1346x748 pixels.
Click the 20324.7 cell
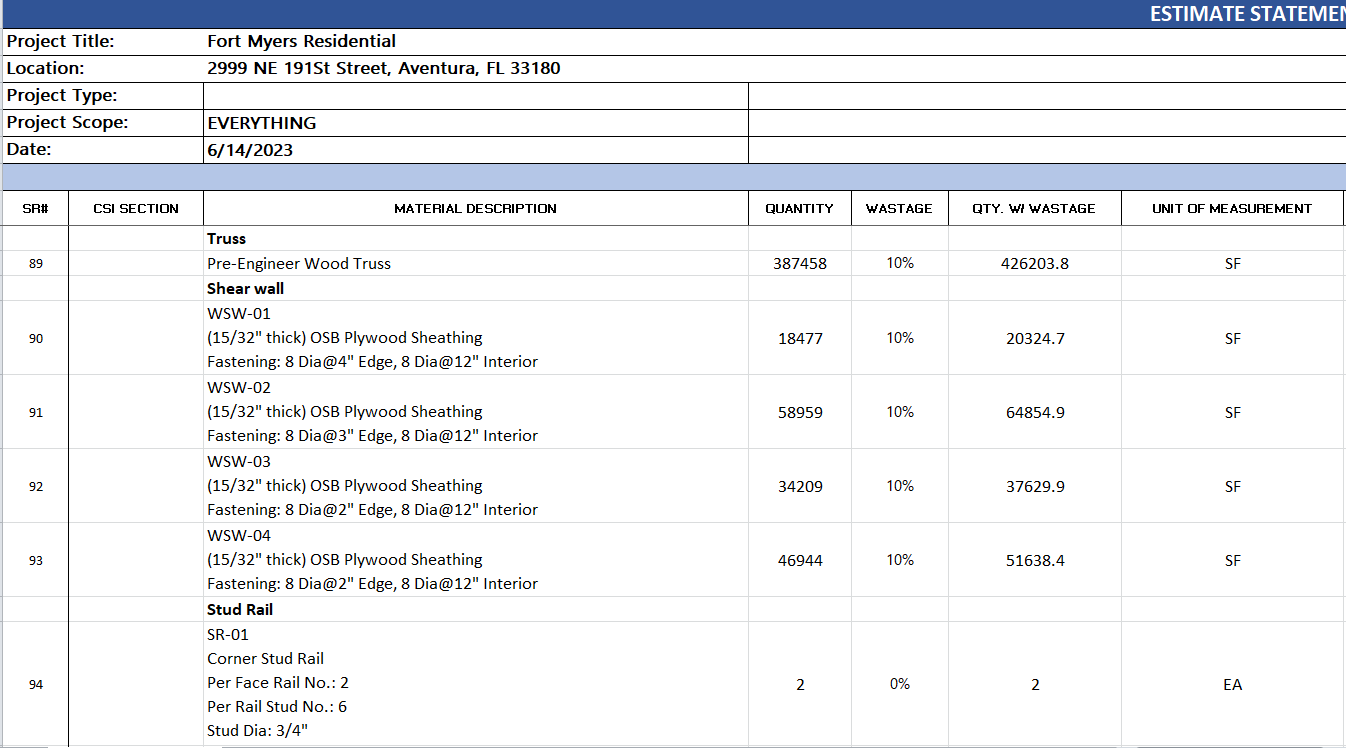1035,338
